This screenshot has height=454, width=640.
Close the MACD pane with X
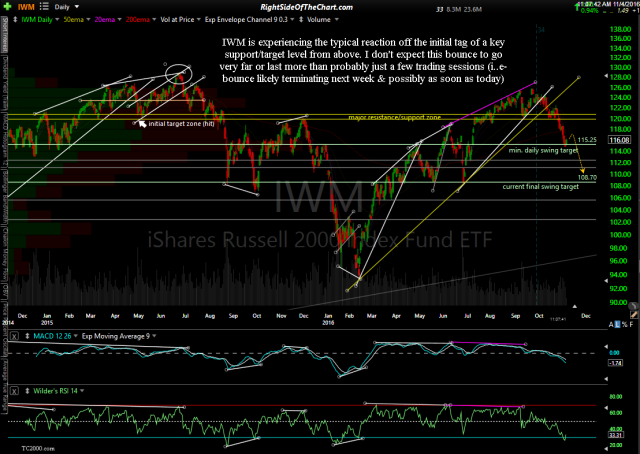click(14, 336)
